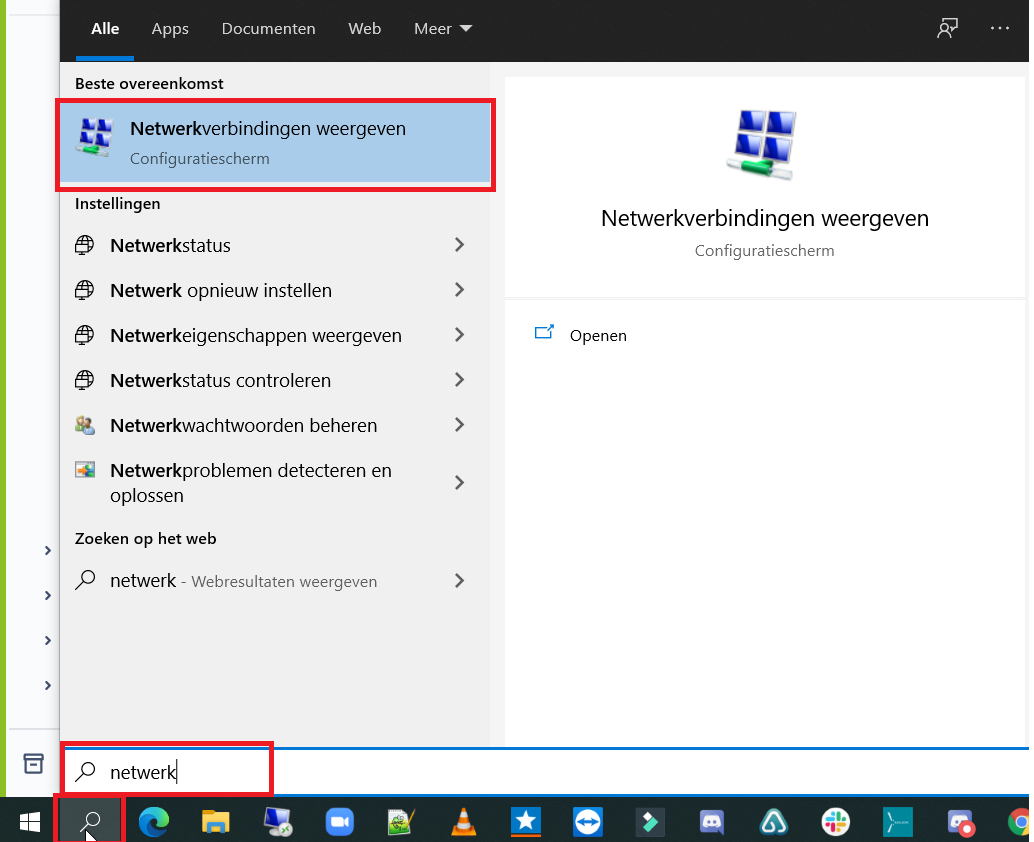Click Openen in the preview pane
The height and width of the screenshot is (842, 1034).
pos(597,335)
